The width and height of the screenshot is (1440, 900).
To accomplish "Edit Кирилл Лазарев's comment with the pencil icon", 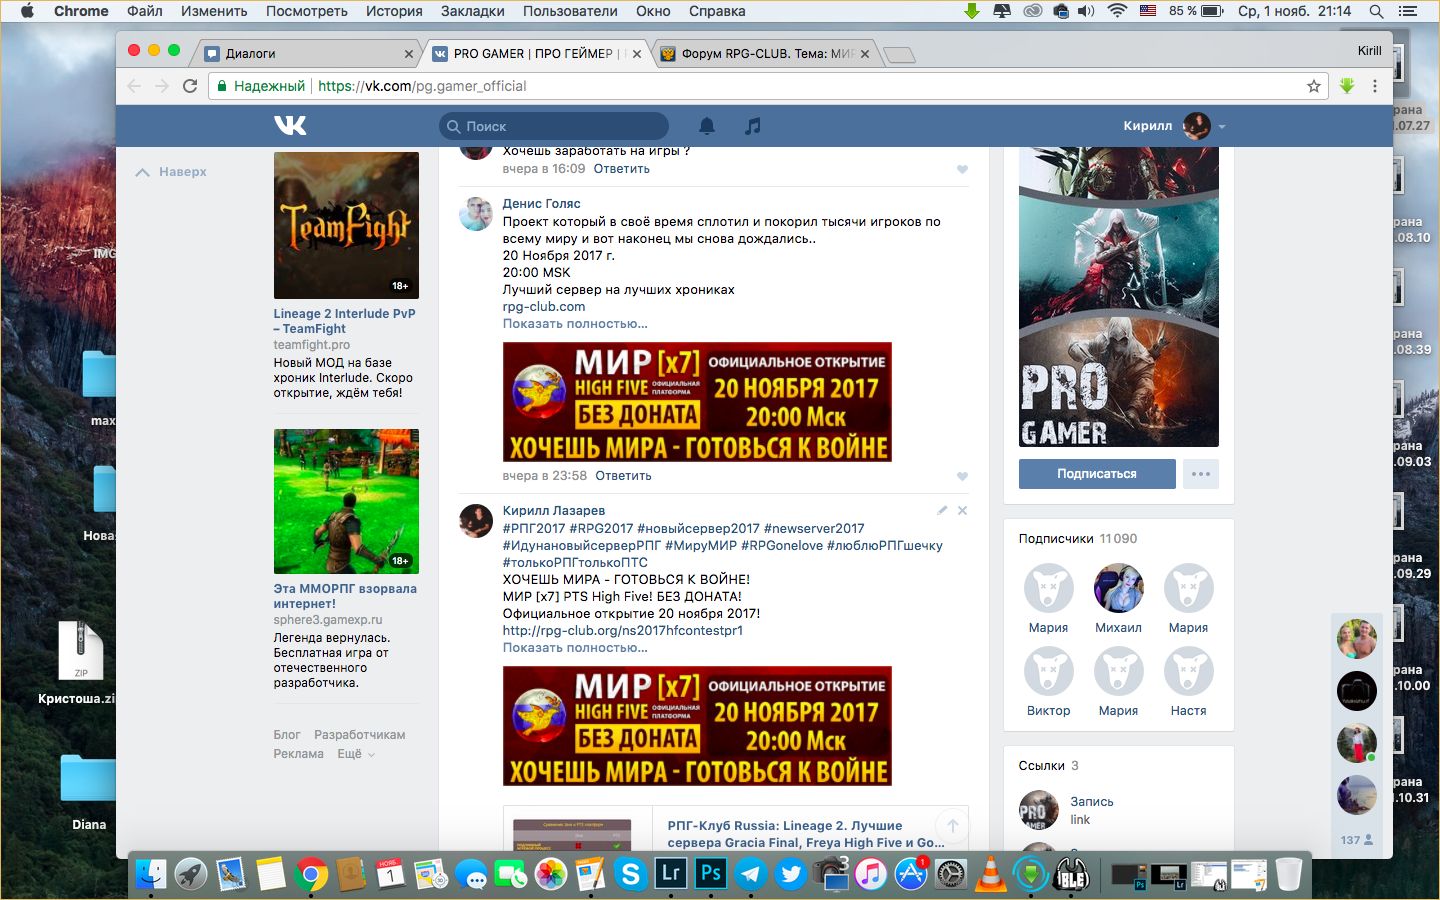I will [x=942, y=510].
